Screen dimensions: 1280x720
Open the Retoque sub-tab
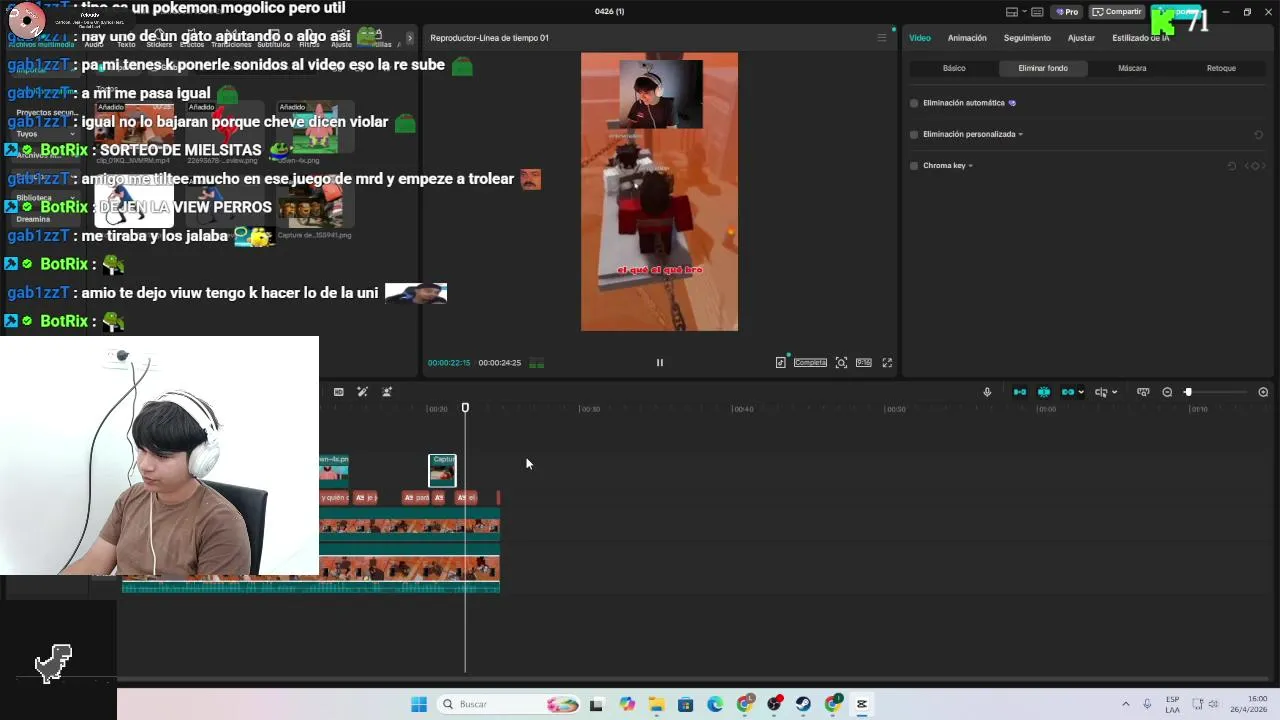pos(1221,68)
